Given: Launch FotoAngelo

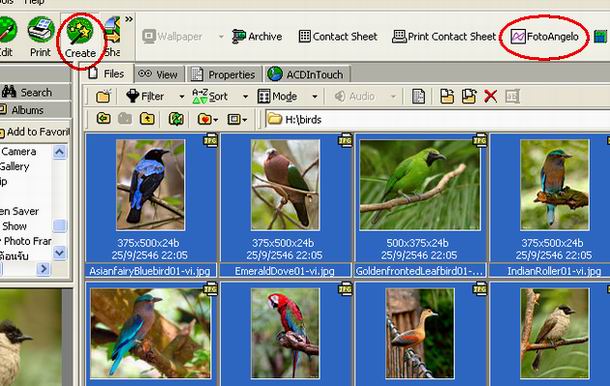Looking at the screenshot, I should [545, 37].
